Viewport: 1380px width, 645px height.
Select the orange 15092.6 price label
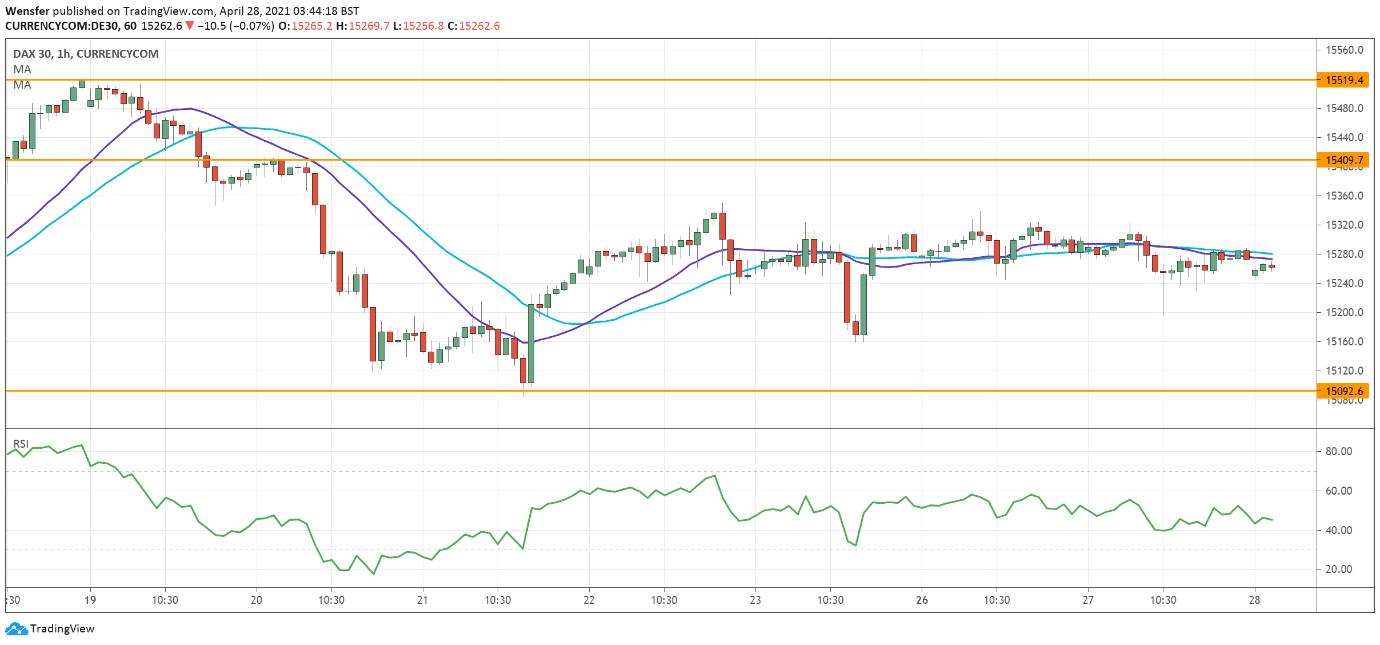(x=1341, y=391)
